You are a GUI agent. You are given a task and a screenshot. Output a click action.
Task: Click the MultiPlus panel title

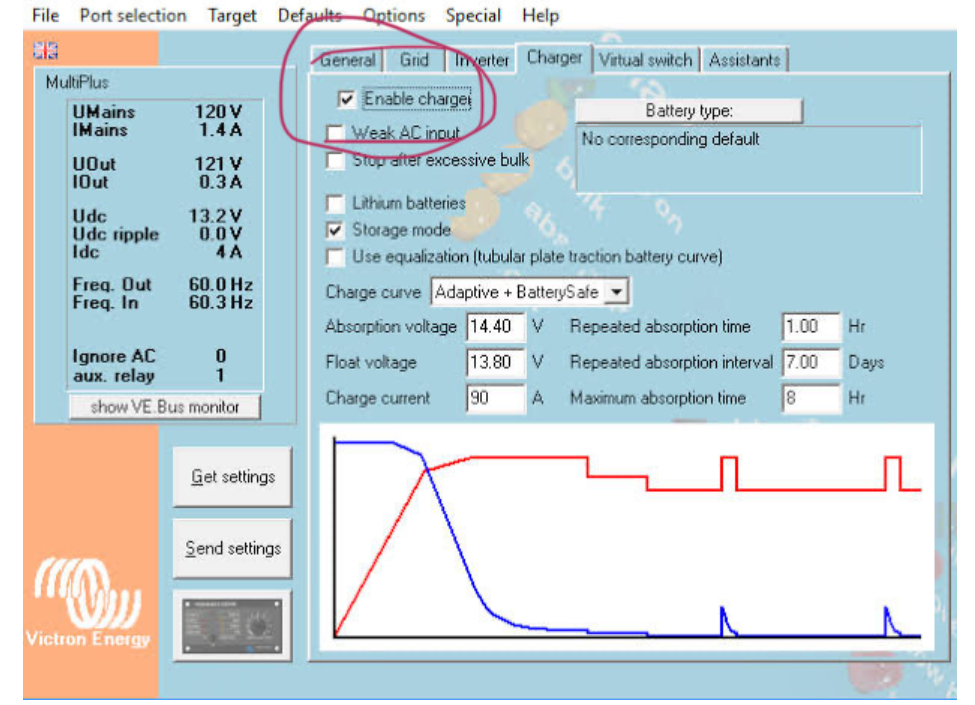click(x=77, y=83)
